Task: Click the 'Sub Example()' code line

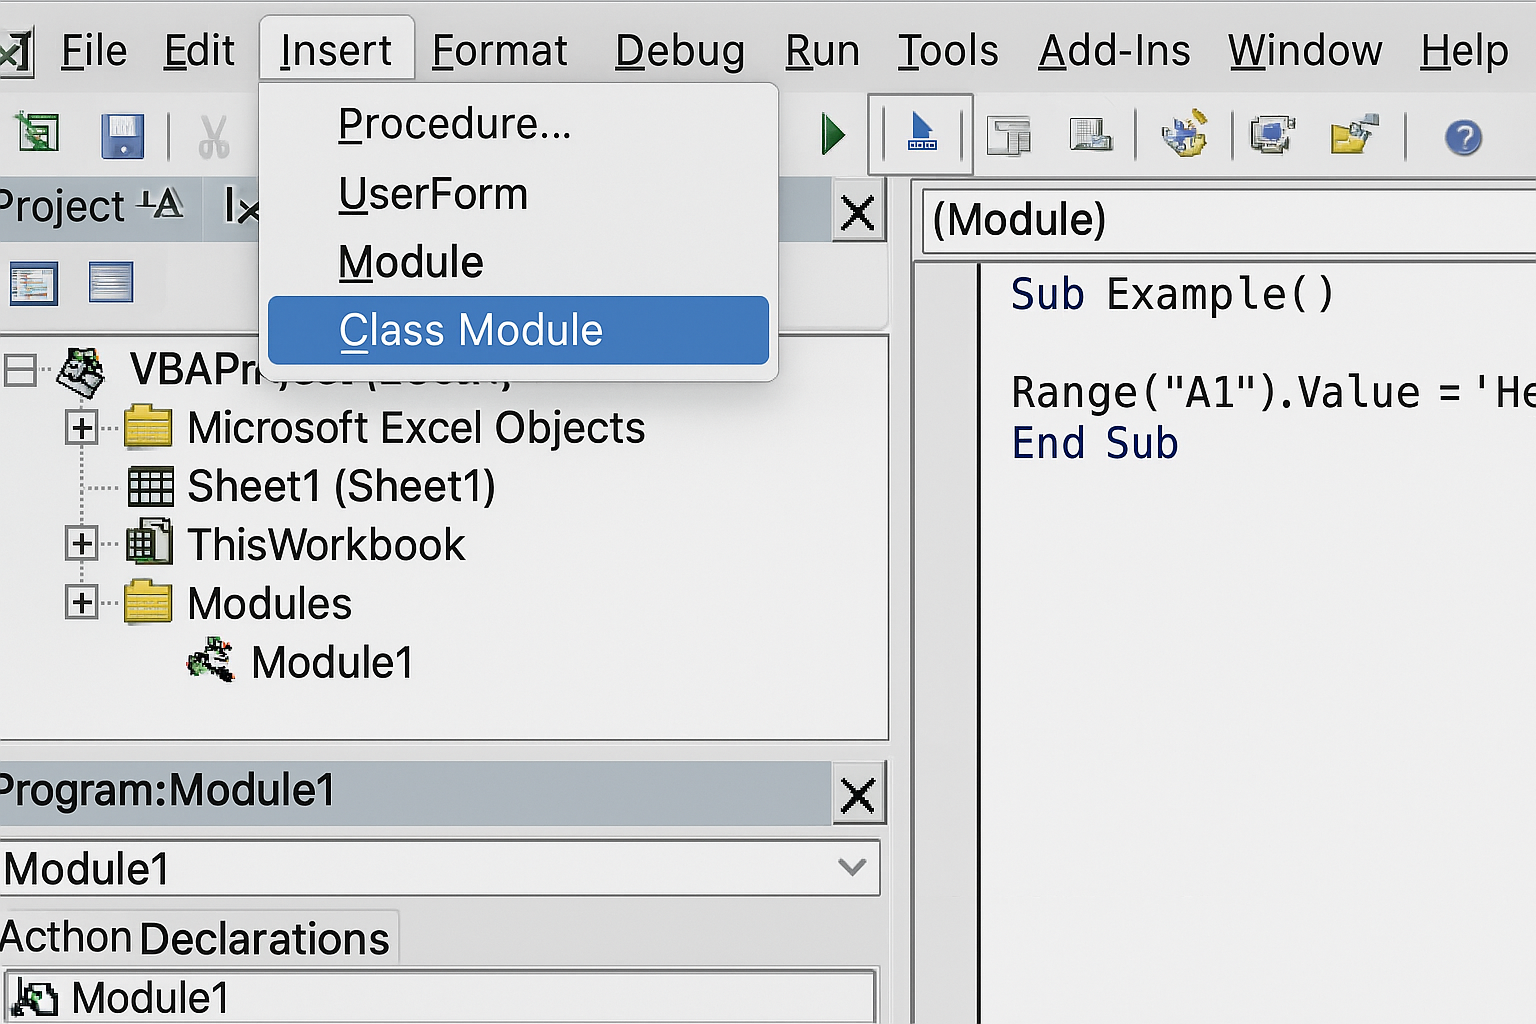Action: (1172, 294)
